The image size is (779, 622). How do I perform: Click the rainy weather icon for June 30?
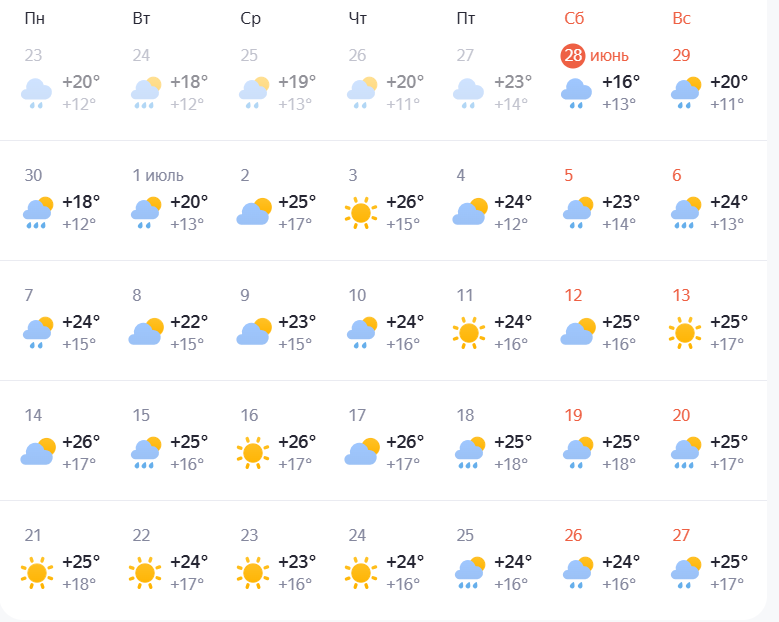[37, 212]
